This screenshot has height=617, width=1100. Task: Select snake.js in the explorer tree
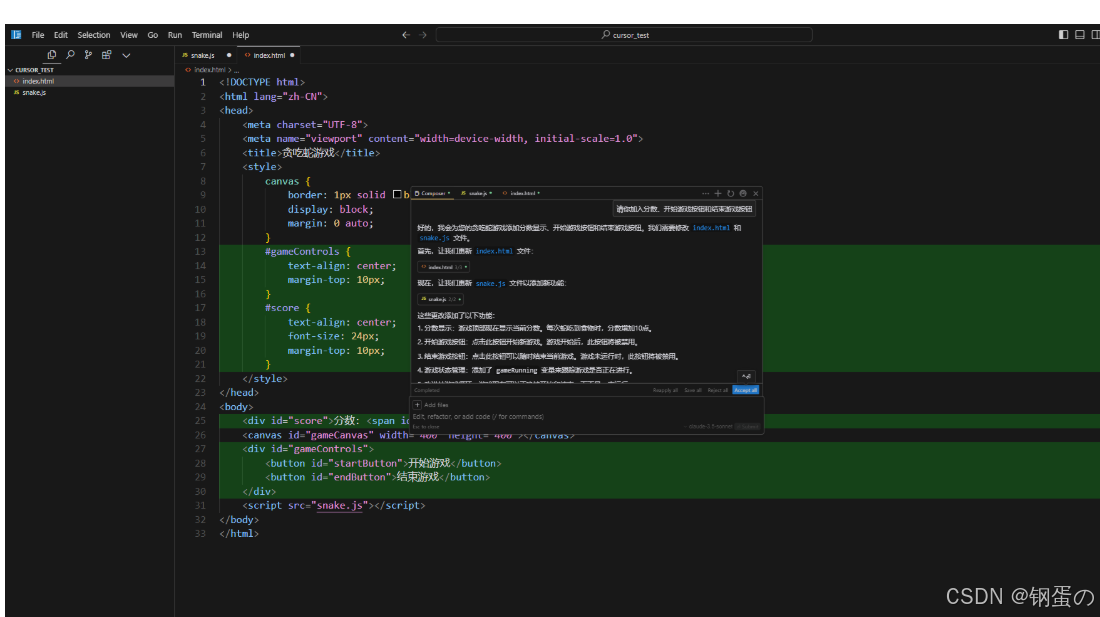90,93
